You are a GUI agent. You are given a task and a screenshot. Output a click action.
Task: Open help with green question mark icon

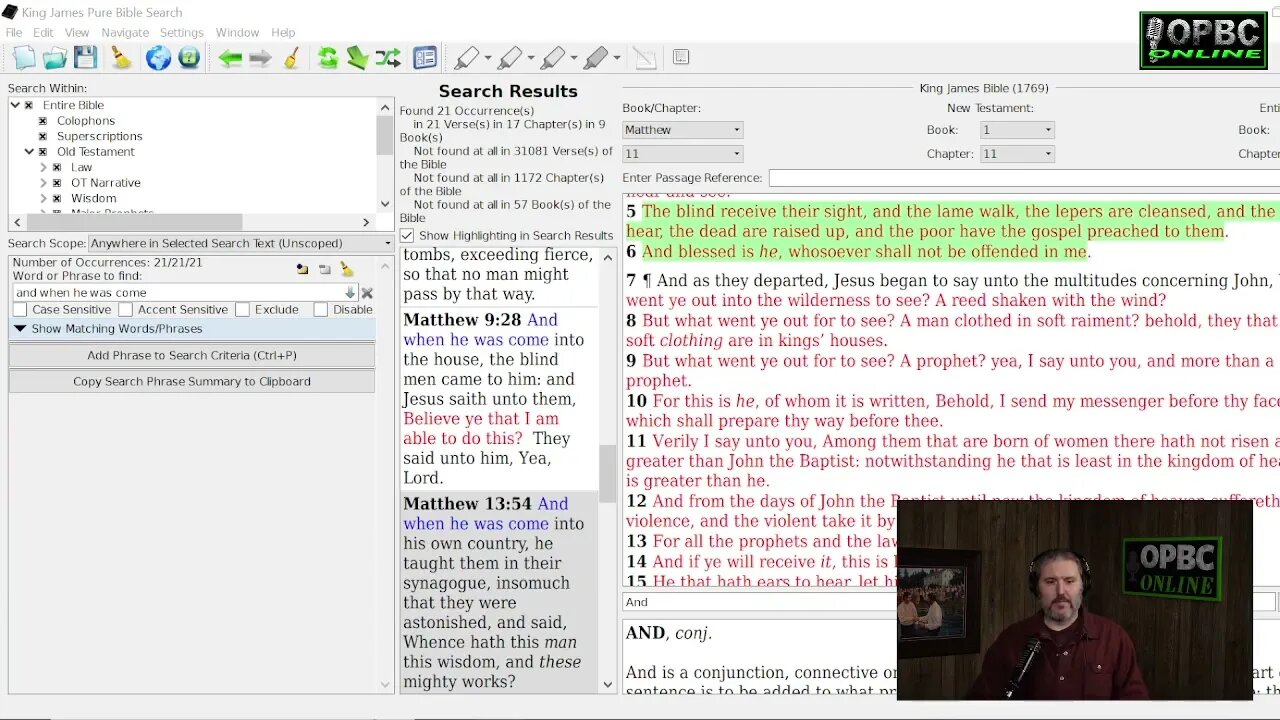189,58
